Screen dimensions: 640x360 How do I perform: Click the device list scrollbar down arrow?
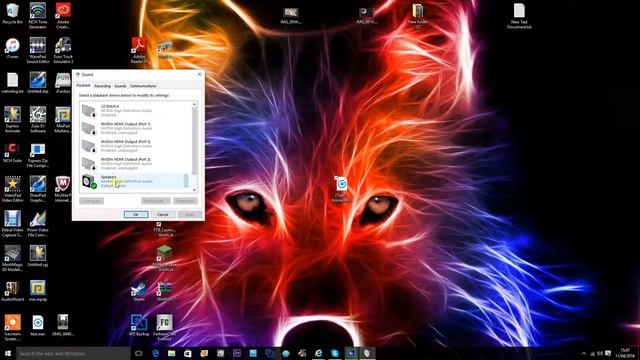tap(195, 190)
